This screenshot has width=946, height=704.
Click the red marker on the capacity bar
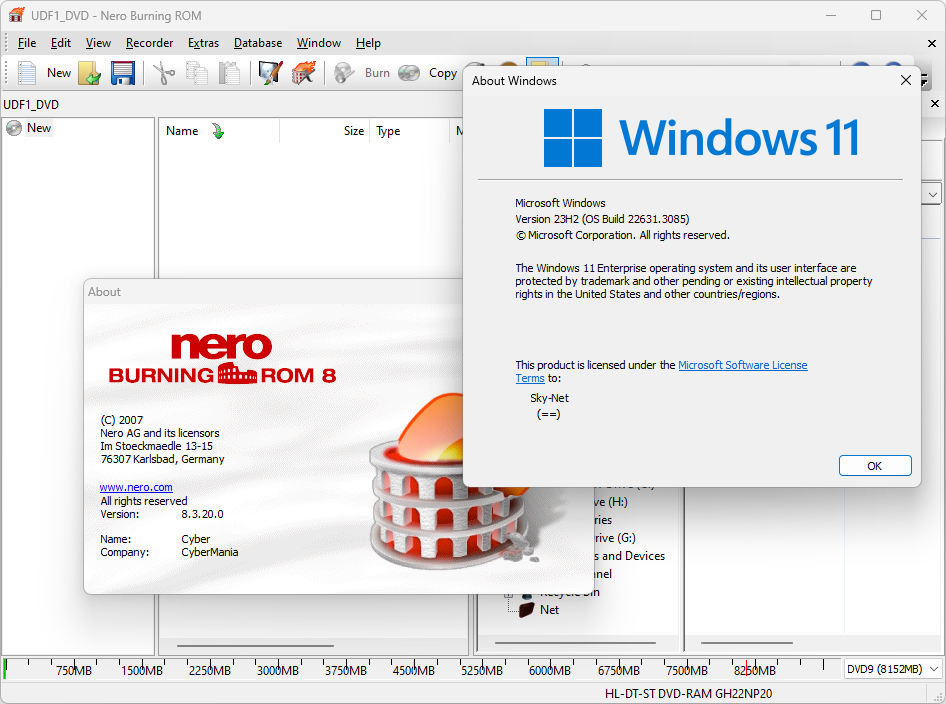[746, 668]
